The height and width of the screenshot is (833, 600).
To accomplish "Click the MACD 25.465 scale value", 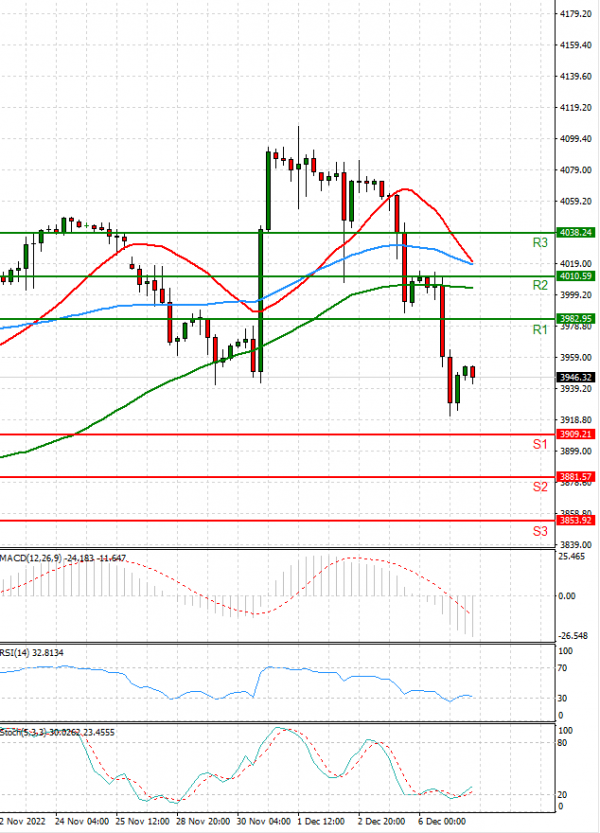I will coord(572,557).
